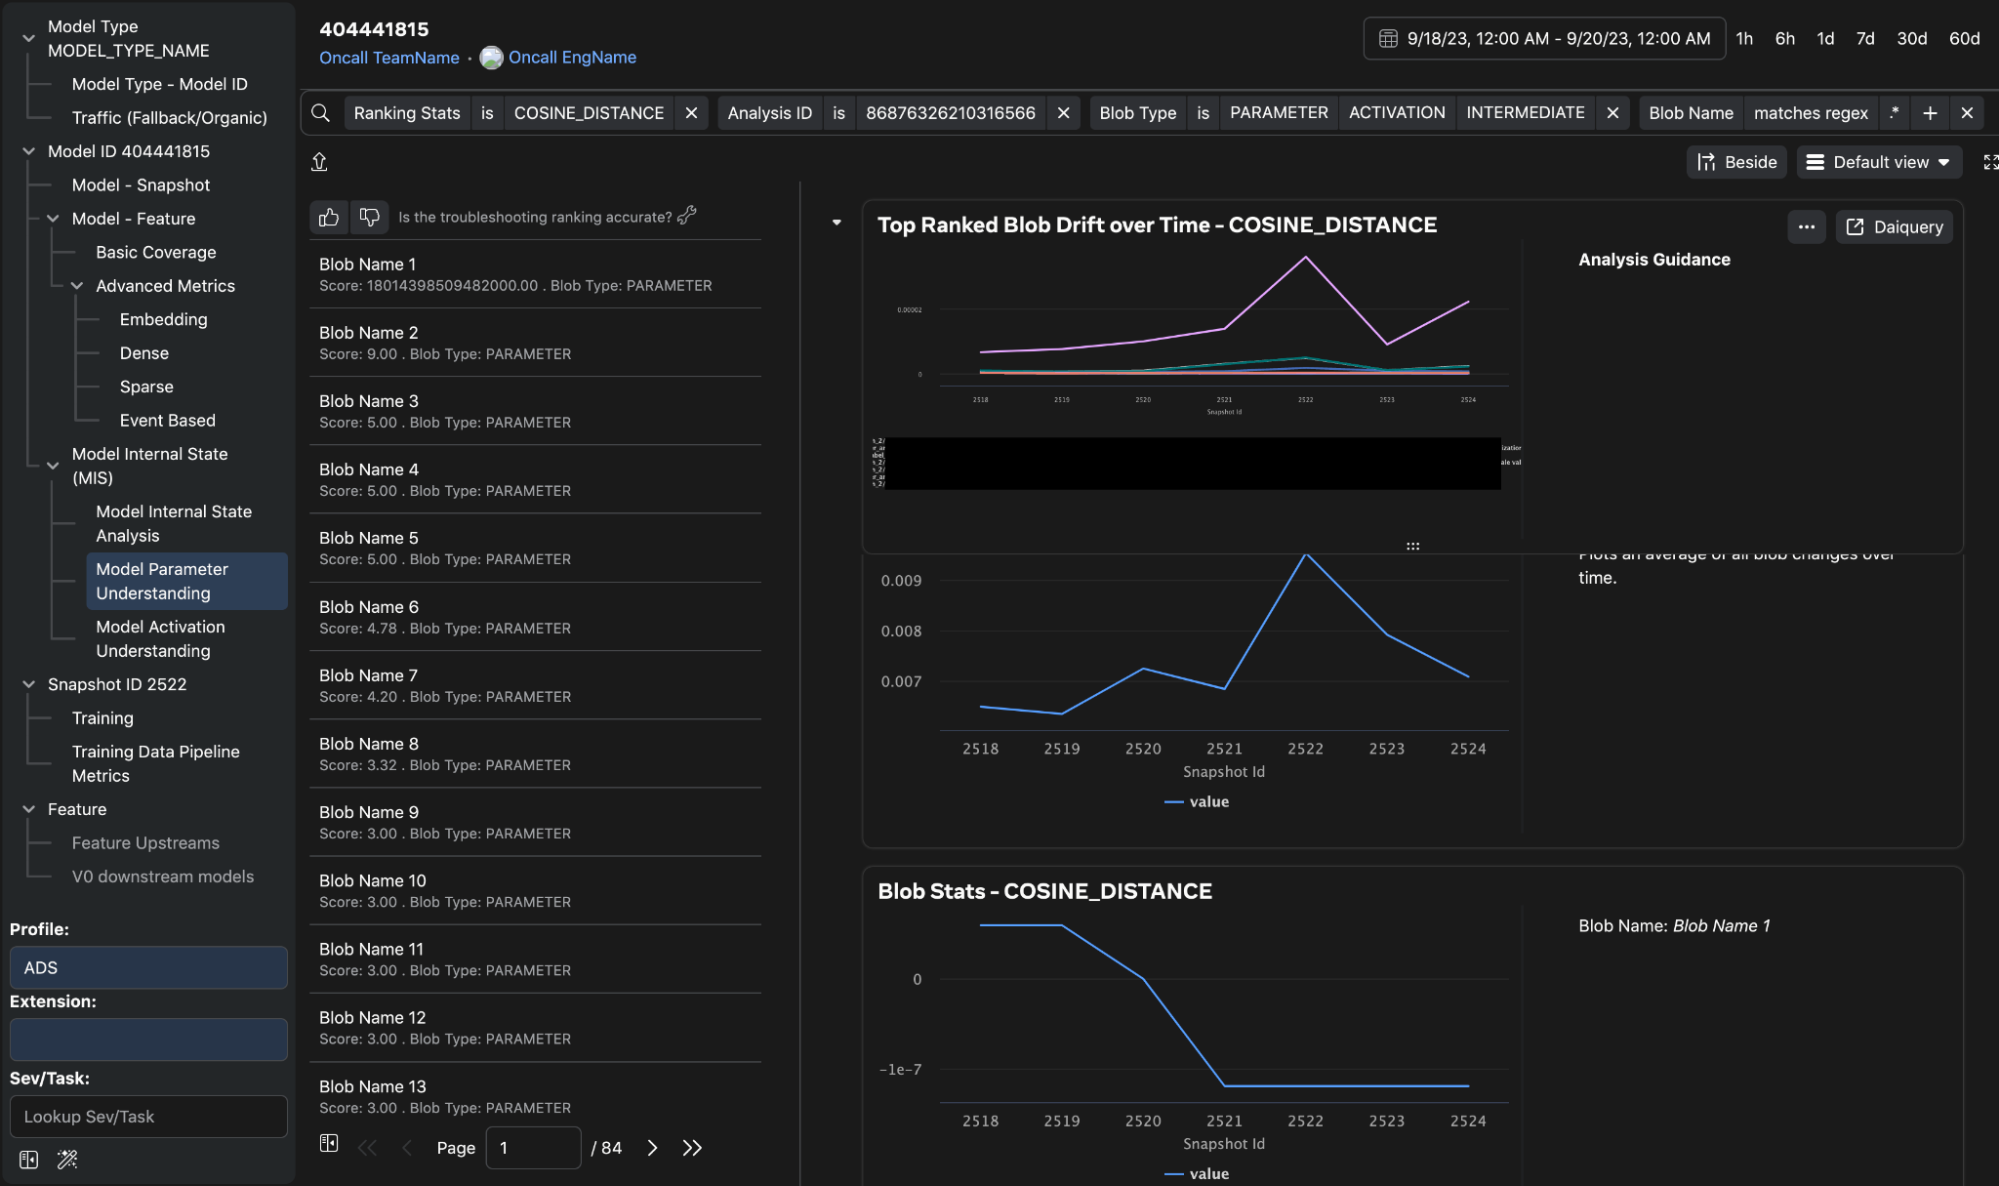Collapse the Snapshot ID 2522 section
Viewport: 1999px width, 1186px height.
29,684
